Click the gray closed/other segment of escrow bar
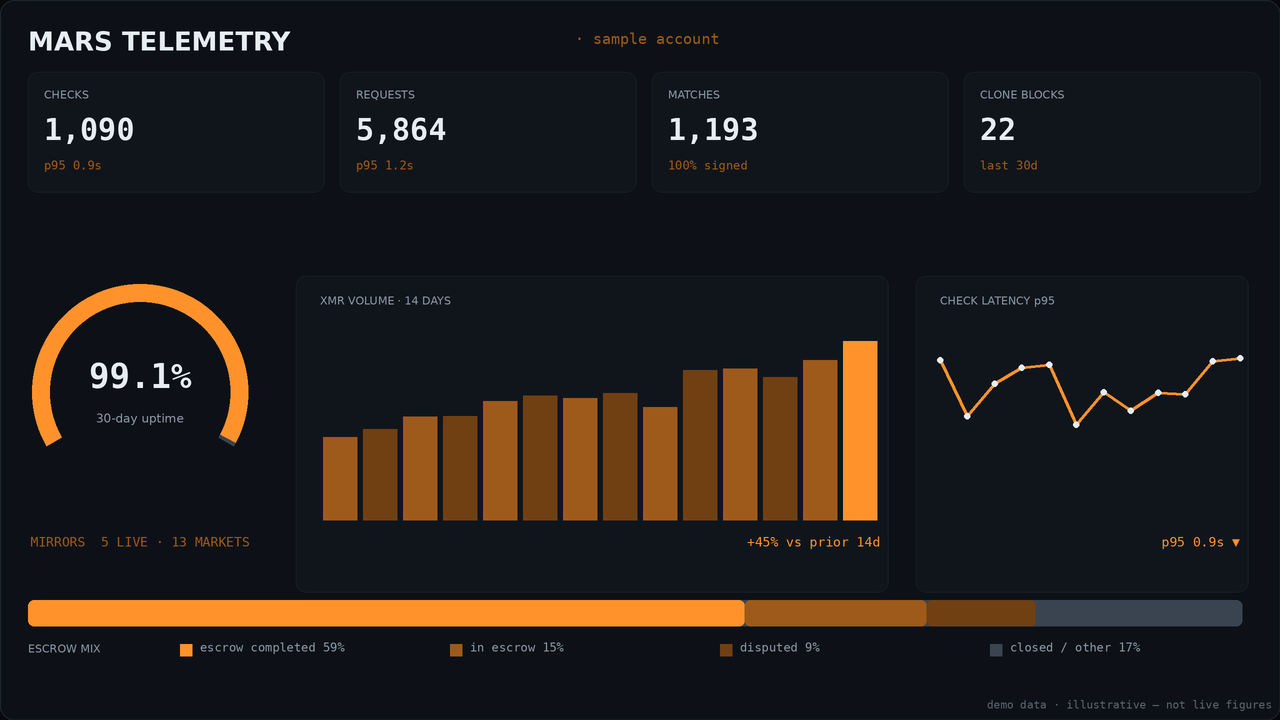This screenshot has width=1280, height=720. pyautogui.click(x=1139, y=613)
